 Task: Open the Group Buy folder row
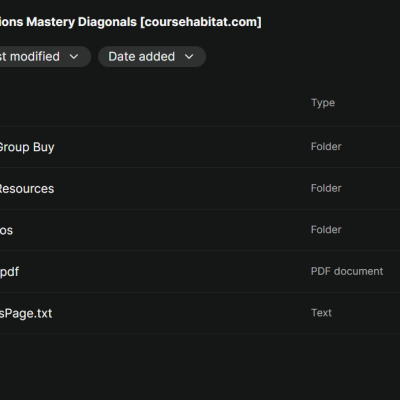[200, 147]
